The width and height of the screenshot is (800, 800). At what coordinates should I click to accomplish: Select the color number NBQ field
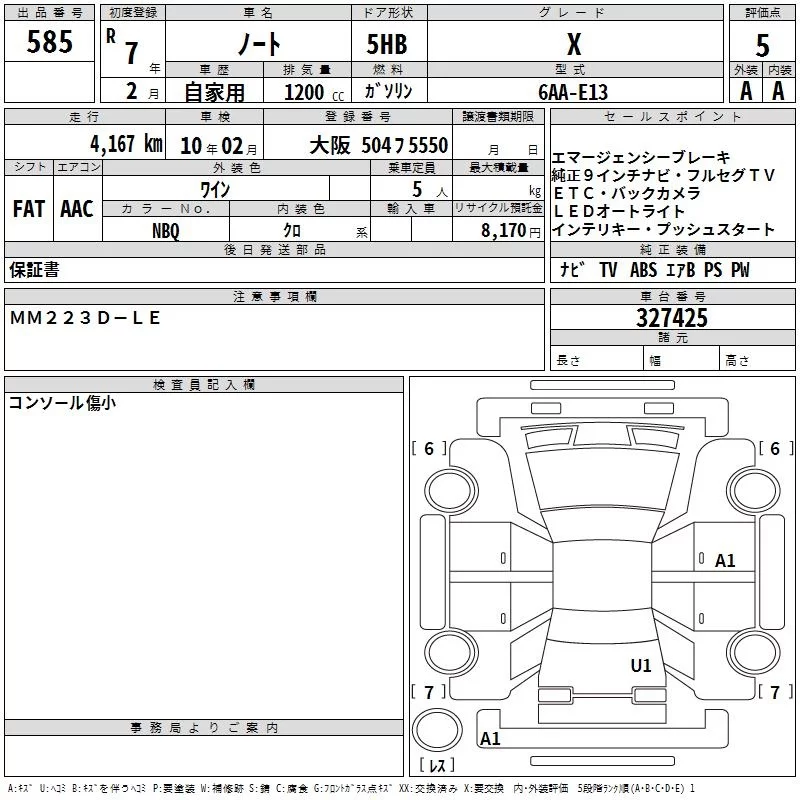tap(166, 229)
